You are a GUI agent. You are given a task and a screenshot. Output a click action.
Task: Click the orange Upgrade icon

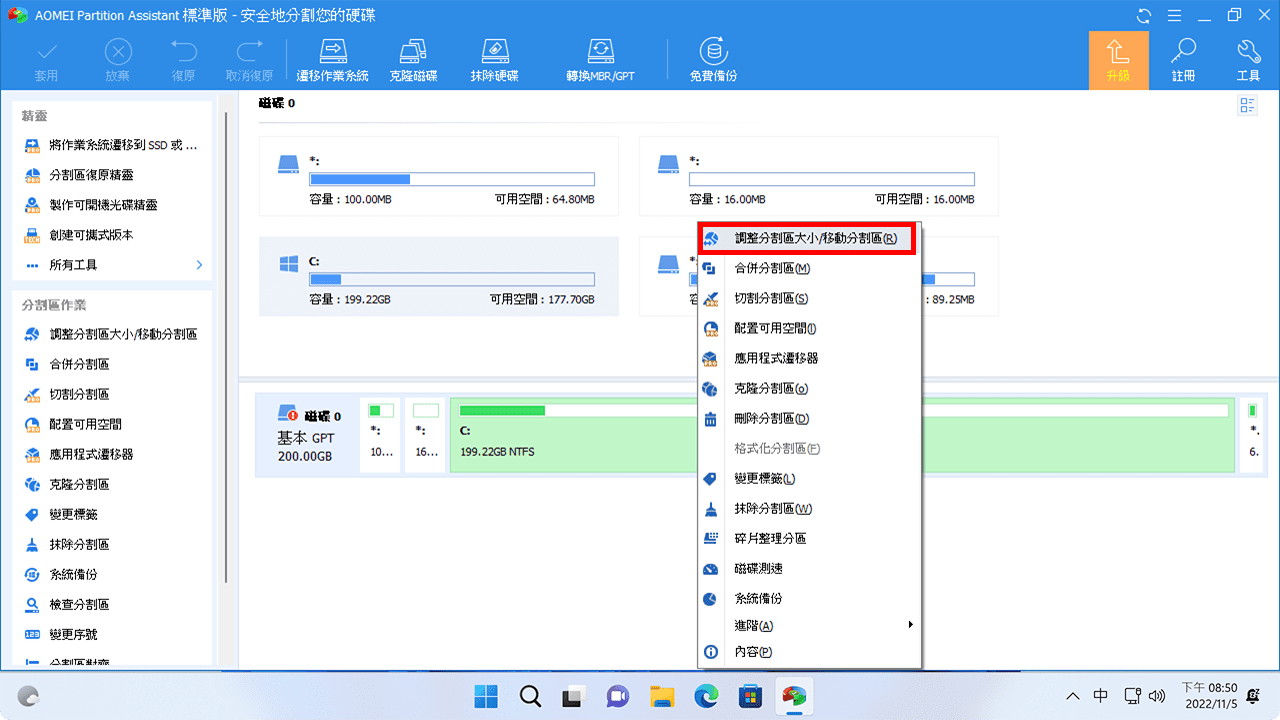1118,57
